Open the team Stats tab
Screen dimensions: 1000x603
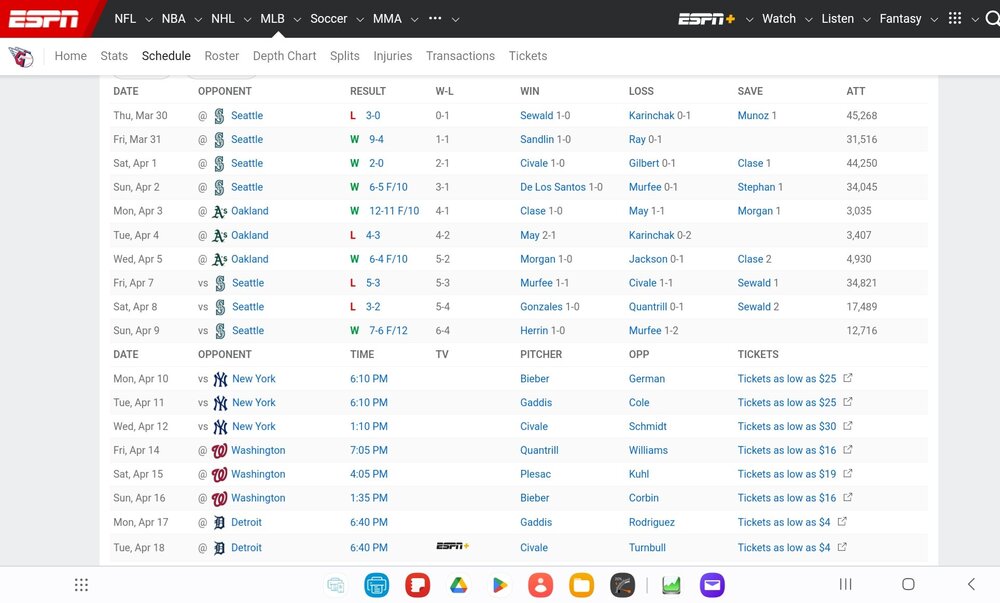coord(114,56)
